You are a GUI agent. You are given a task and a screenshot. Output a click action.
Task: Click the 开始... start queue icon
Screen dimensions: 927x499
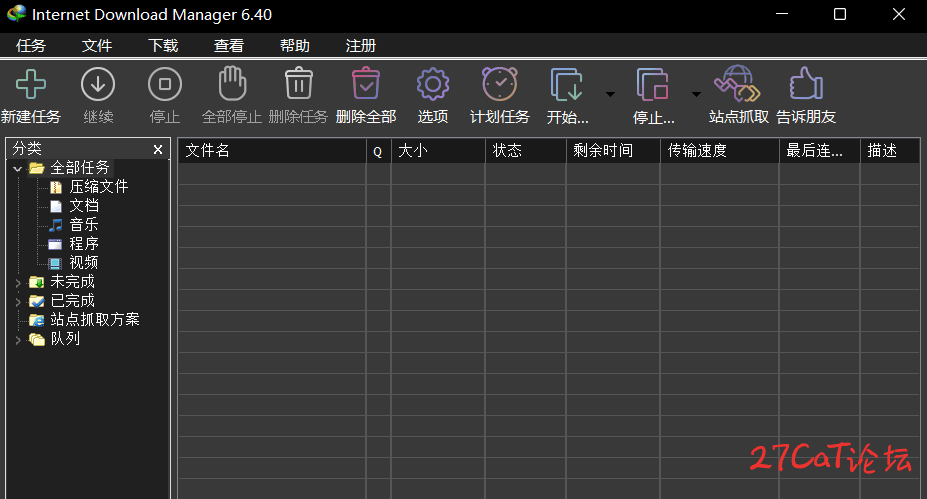tap(567, 85)
